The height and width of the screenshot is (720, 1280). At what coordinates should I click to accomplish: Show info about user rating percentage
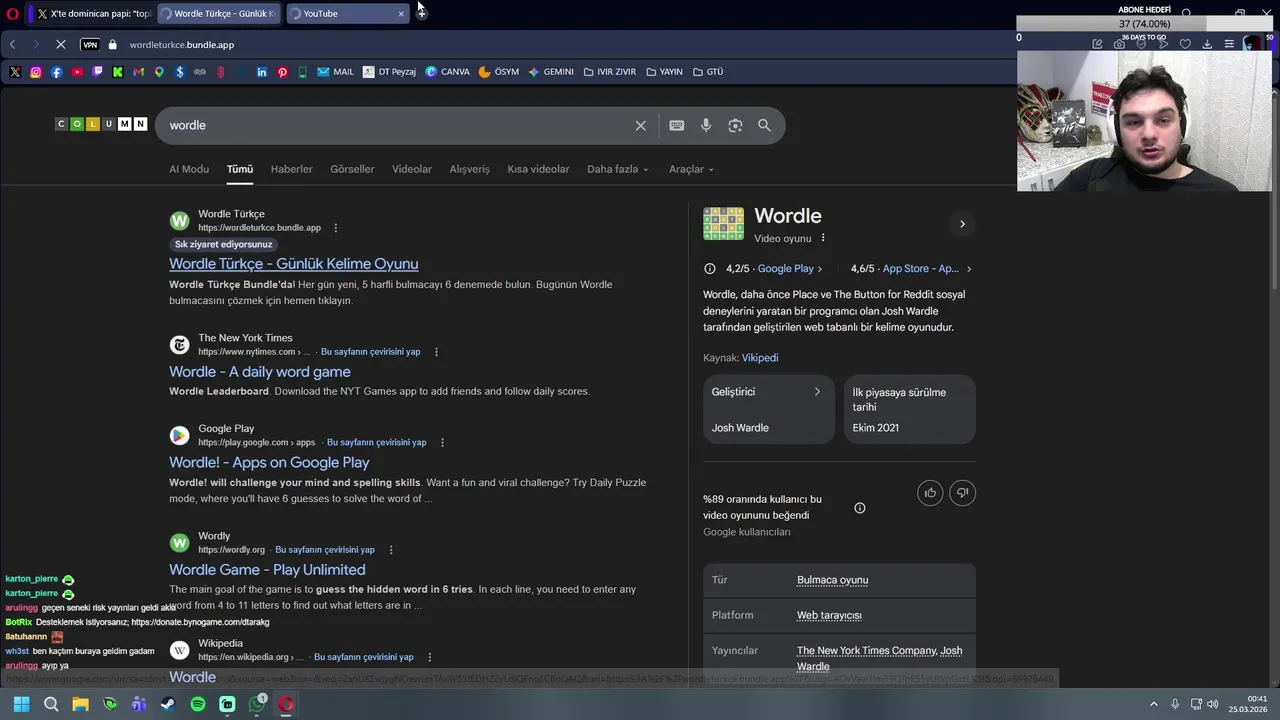[x=860, y=508]
